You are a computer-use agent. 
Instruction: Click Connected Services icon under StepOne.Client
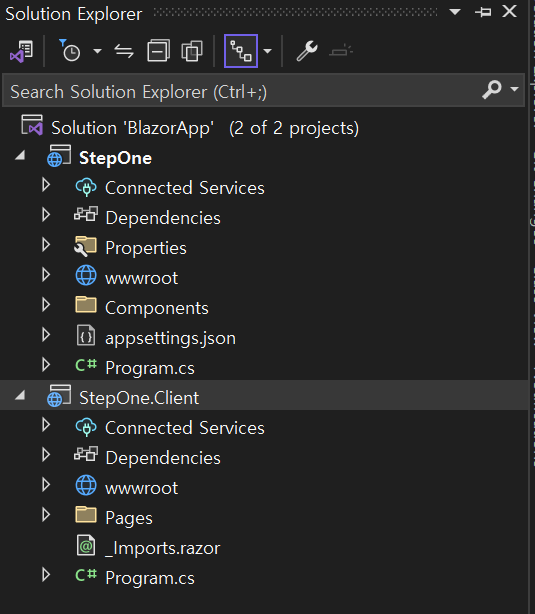[86, 427]
